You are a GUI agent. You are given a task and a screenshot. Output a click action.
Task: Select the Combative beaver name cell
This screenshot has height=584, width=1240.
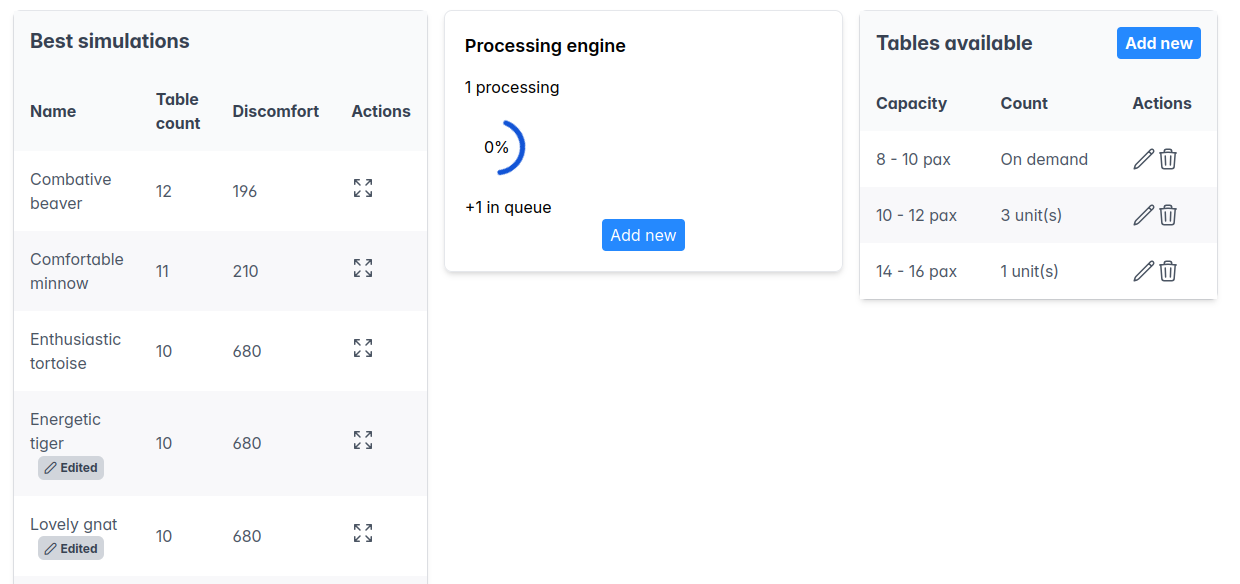(x=71, y=191)
